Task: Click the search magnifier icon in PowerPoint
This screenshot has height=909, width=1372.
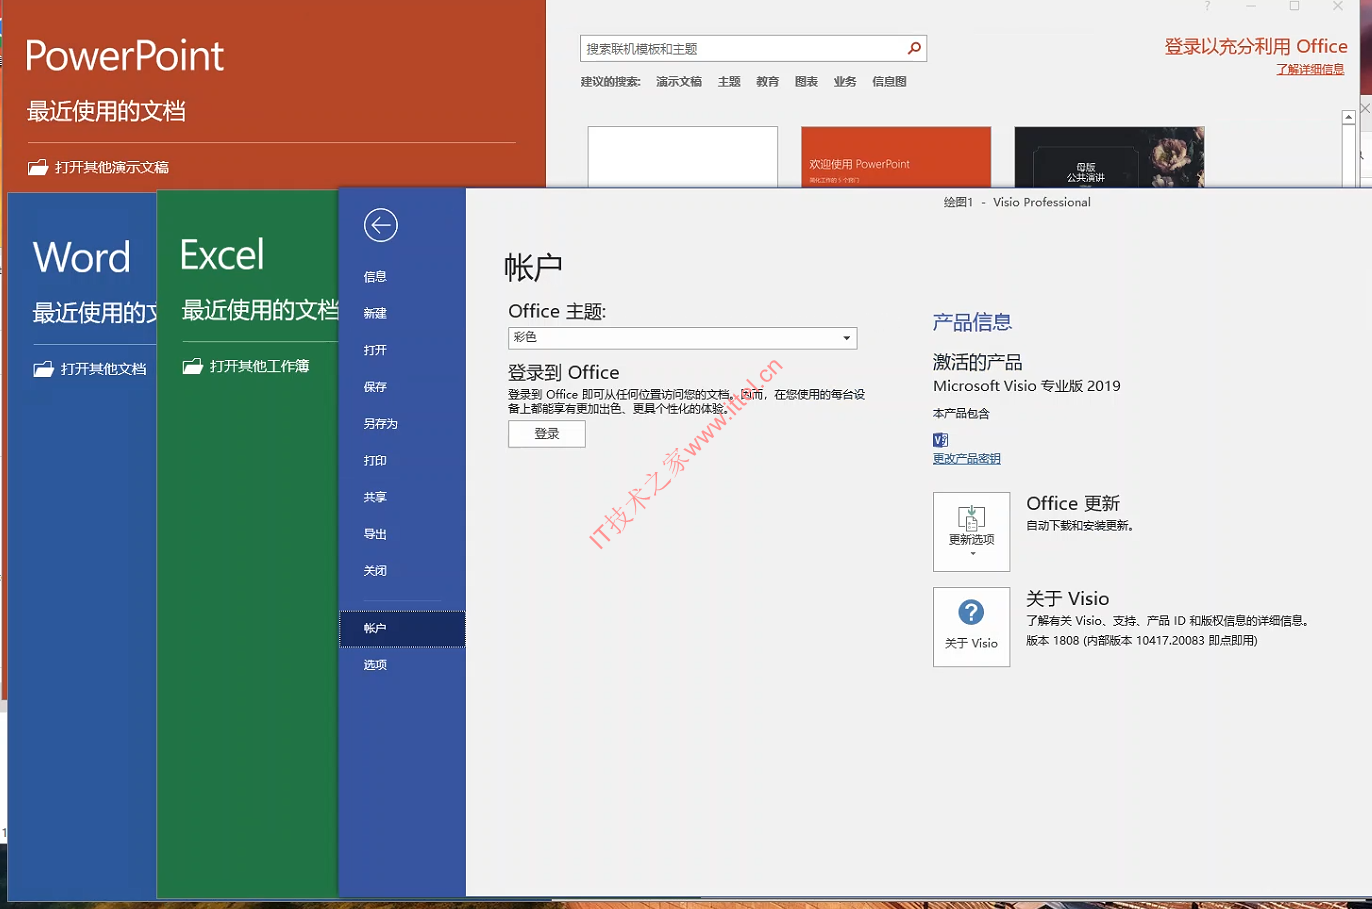Action: (x=914, y=48)
